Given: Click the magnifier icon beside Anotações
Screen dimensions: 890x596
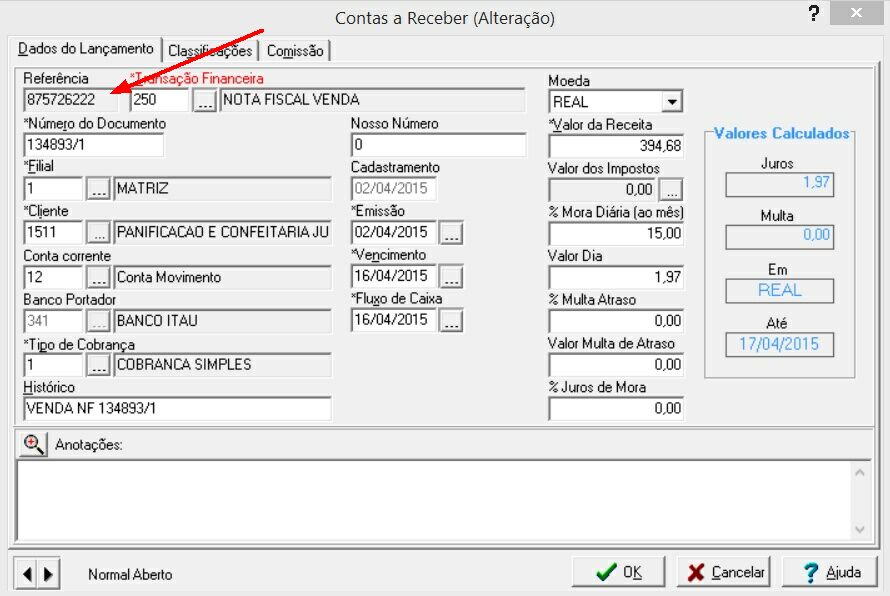Looking at the screenshot, I should point(33,444).
